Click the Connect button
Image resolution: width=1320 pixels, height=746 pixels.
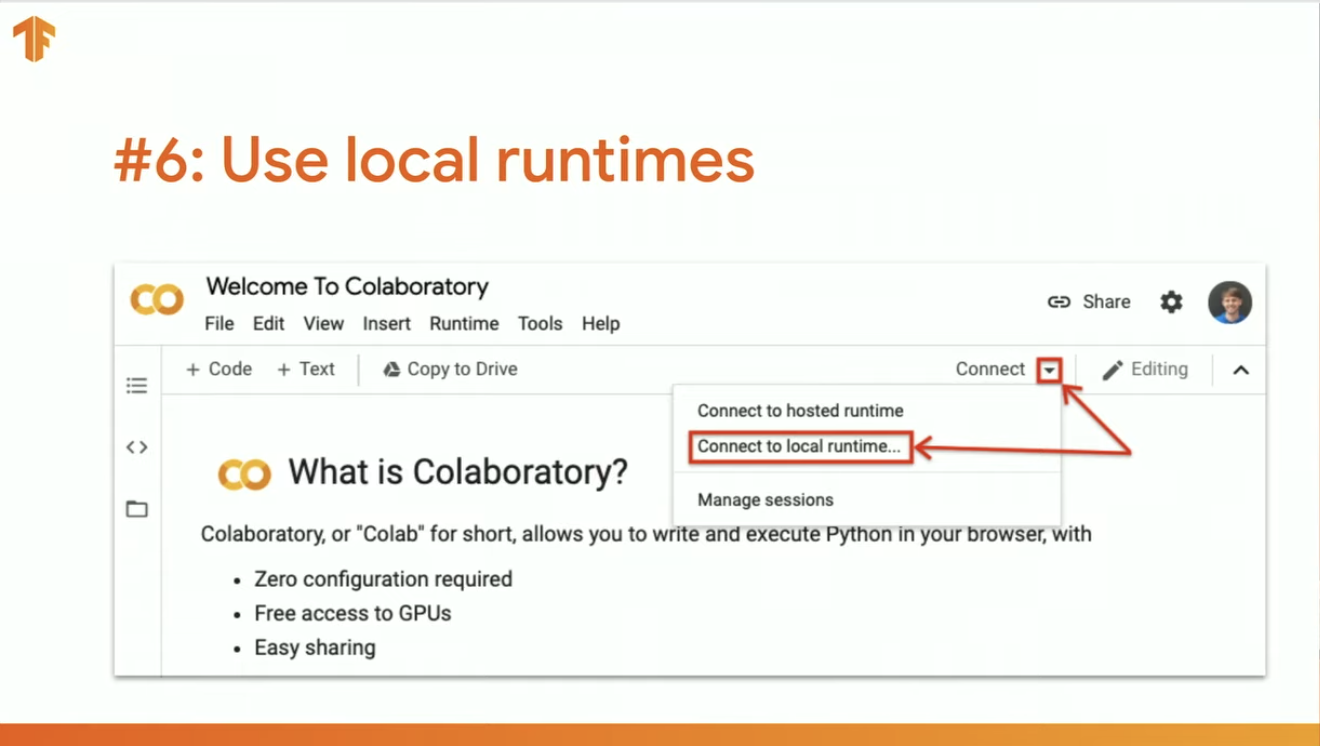tap(990, 369)
